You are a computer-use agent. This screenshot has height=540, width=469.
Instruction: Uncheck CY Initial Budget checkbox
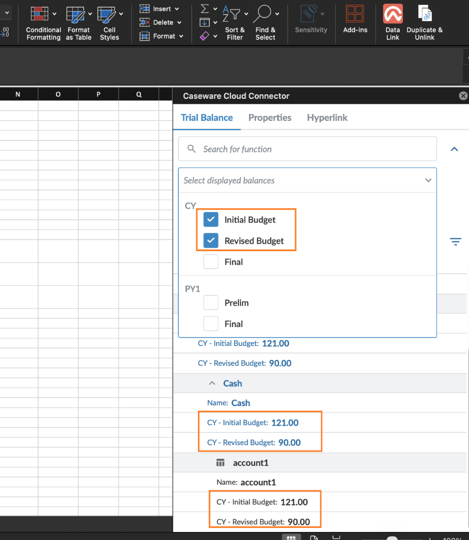[x=211, y=219]
